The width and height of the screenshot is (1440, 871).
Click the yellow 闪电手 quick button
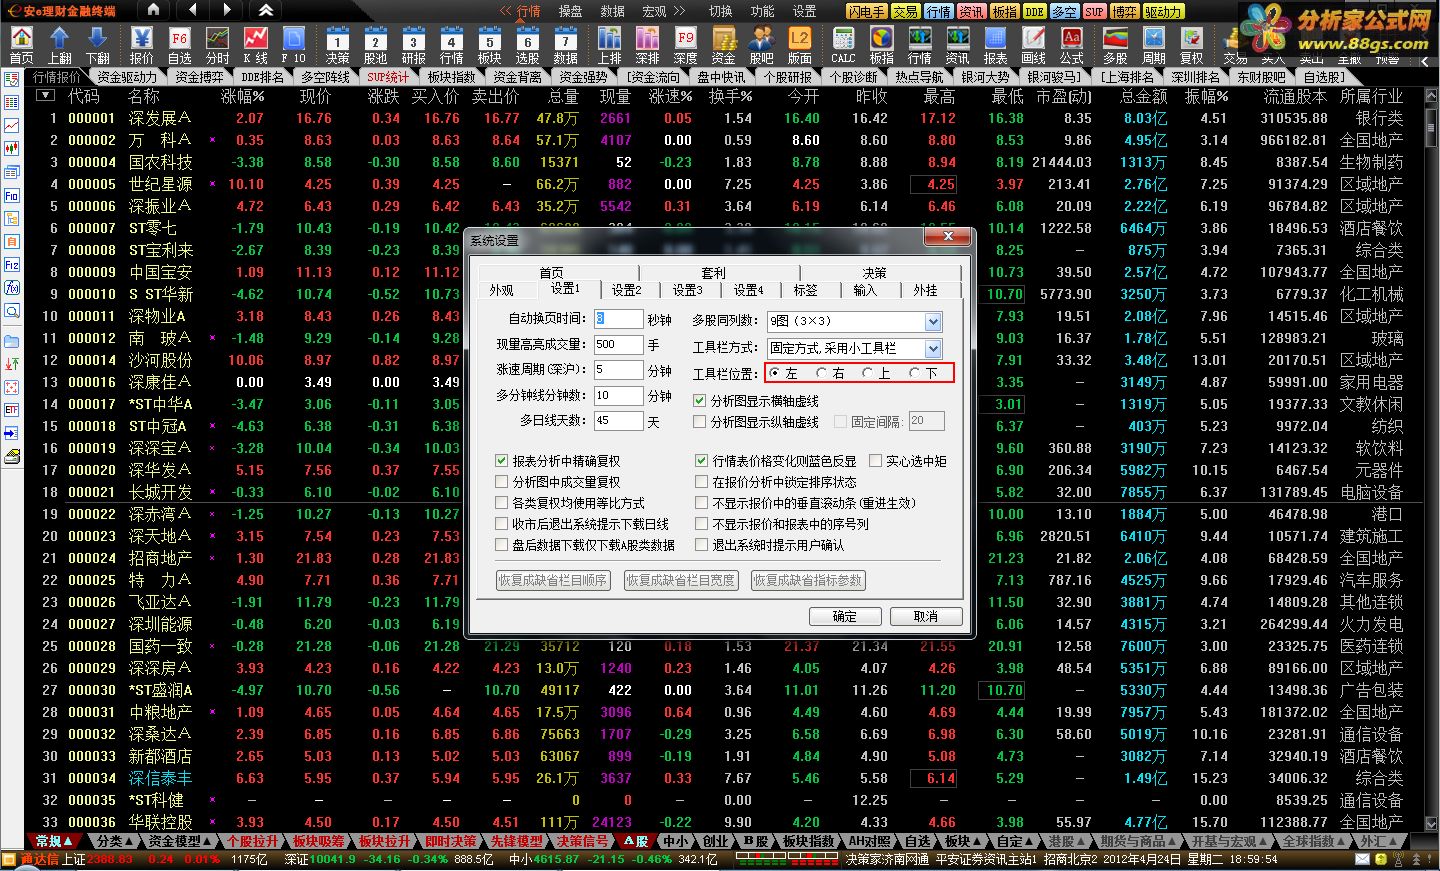click(866, 11)
